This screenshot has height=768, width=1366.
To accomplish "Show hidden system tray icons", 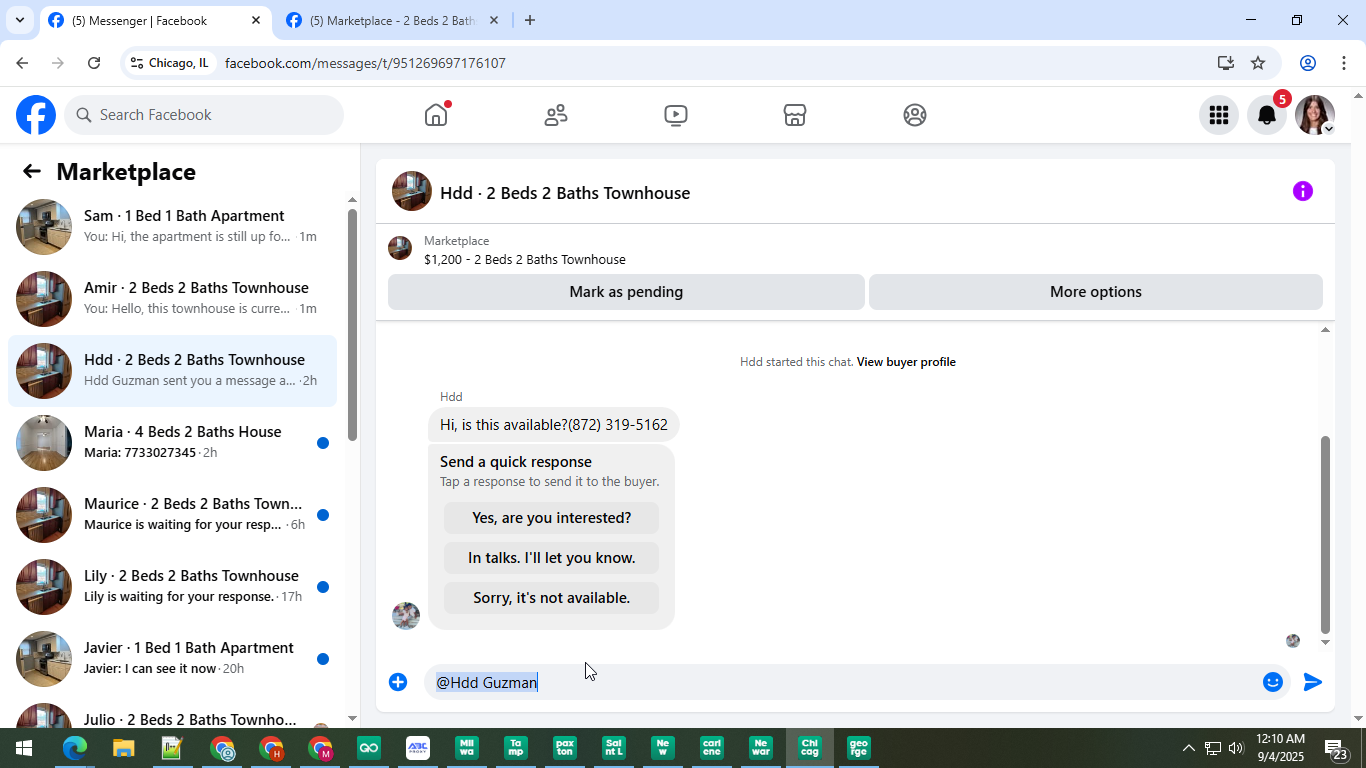I will click(x=1188, y=748).
